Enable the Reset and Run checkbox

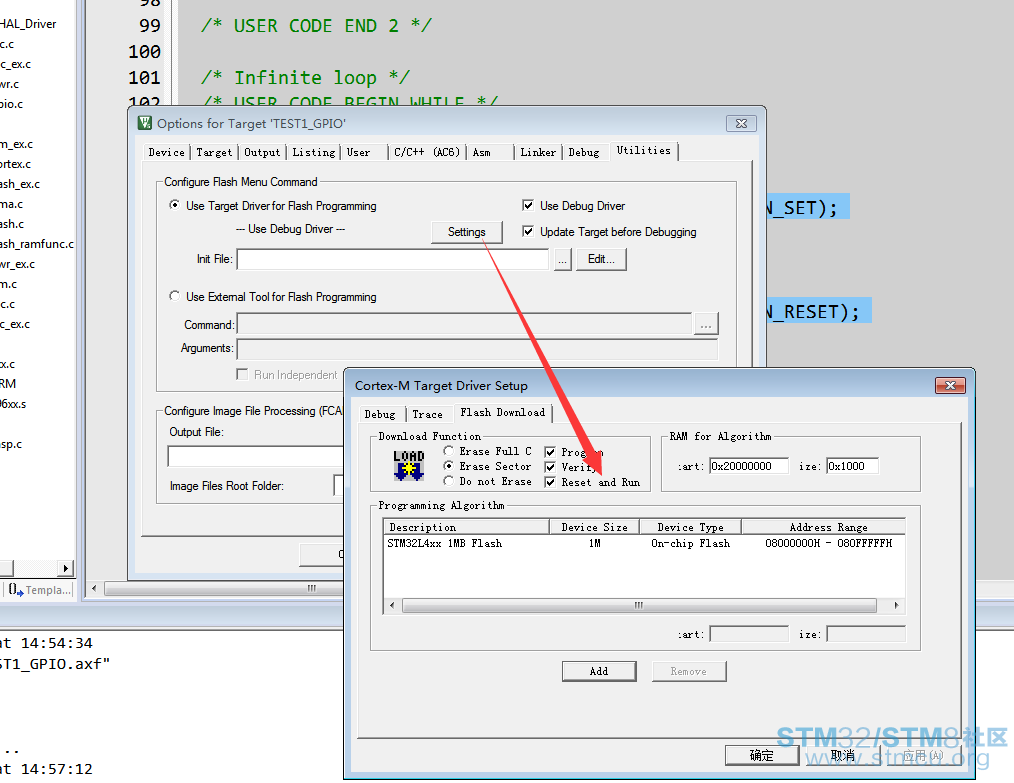coord(550,482)
